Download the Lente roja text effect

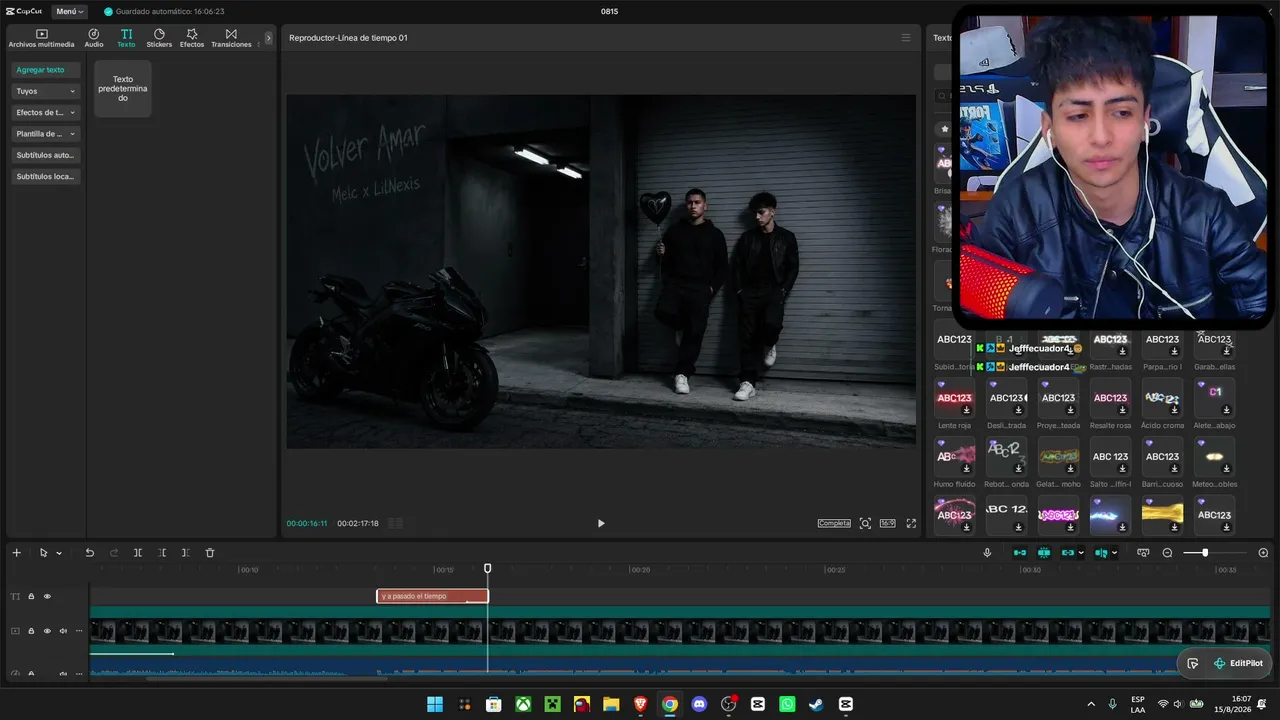[966, 410]
